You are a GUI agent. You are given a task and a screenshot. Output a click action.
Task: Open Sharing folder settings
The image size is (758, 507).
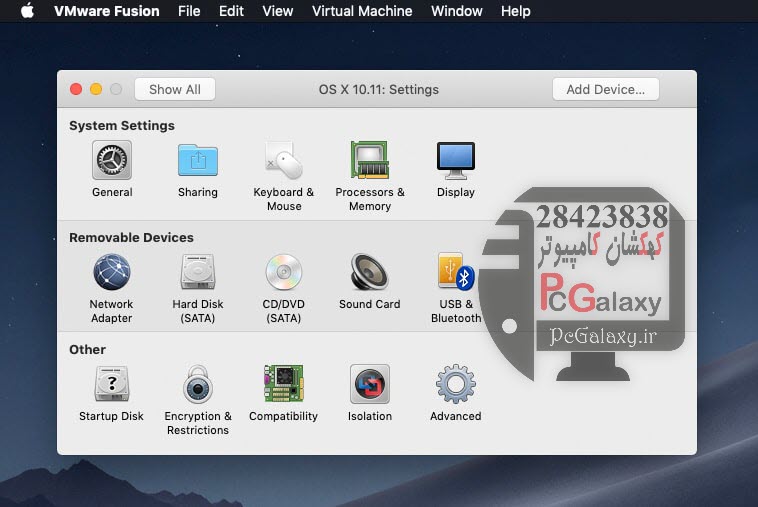tap(198, 161)
